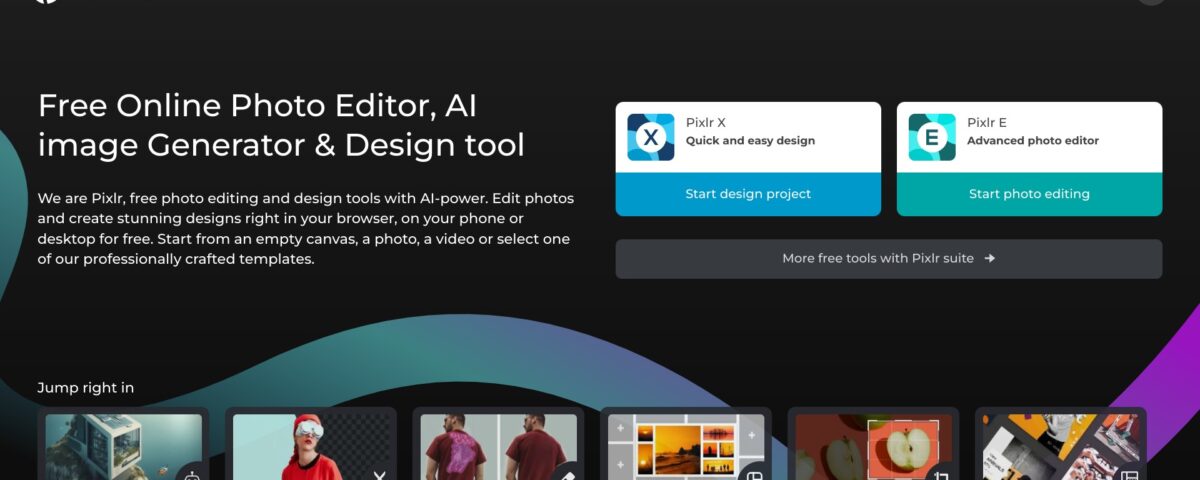
Task: Open the floating cube house thumbnail
Action: 110,445
